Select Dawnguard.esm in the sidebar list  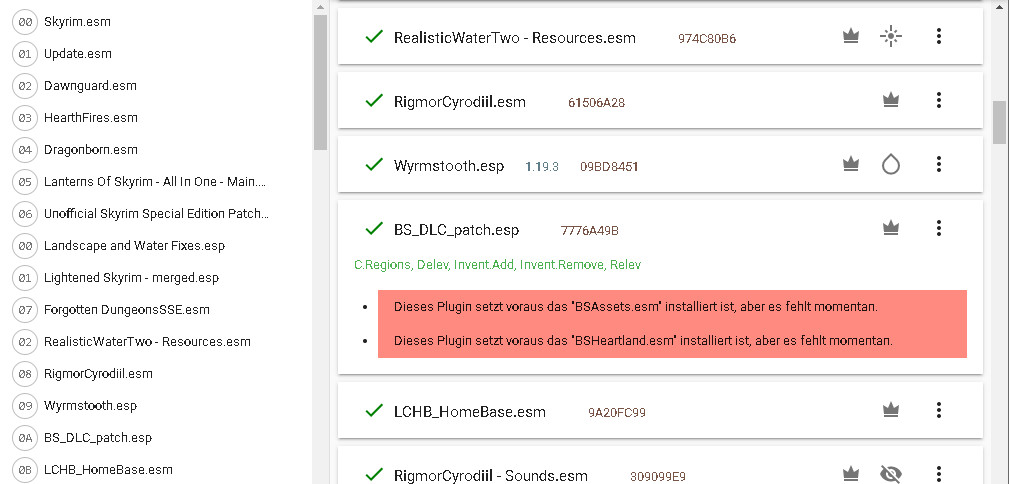pos(90,86)
